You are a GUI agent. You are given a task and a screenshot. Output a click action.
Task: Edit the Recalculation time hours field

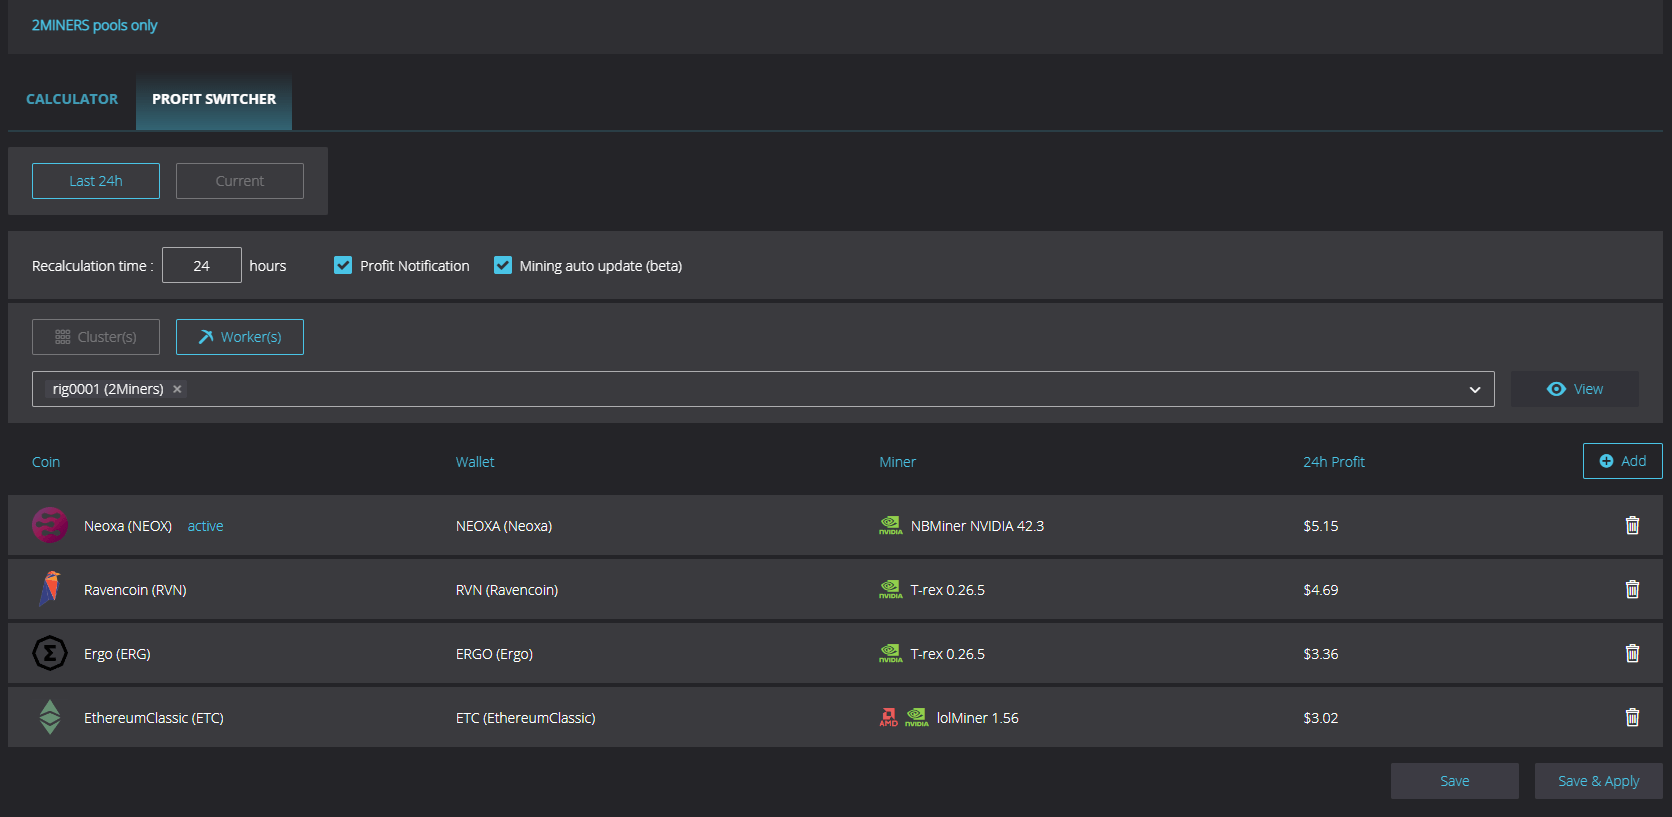202,265
